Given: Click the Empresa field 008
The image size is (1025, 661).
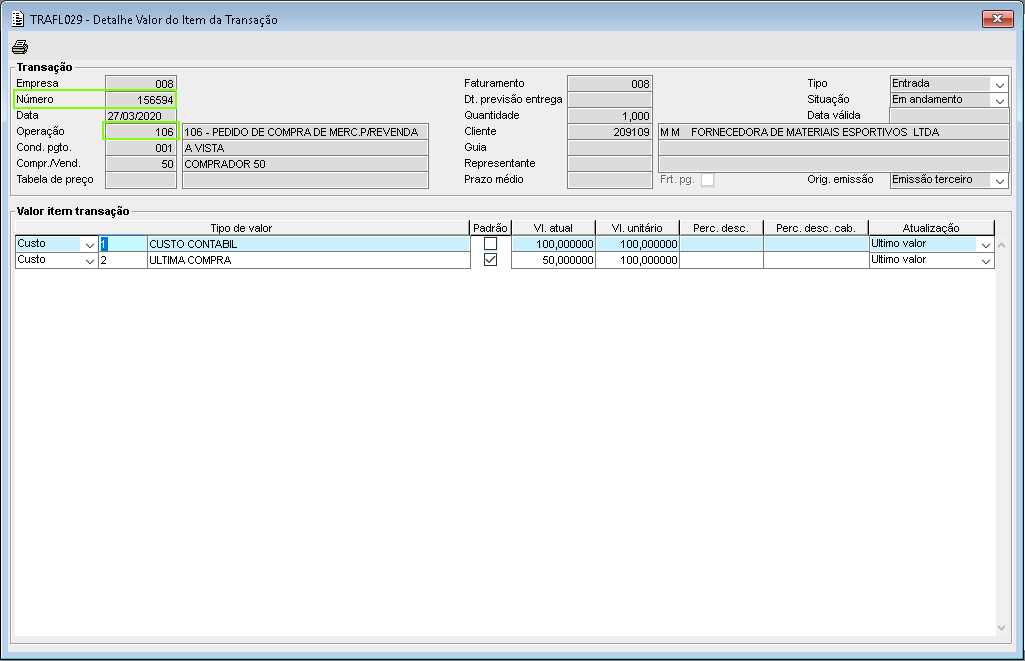Looking at the screenshot, I should (141, 84).
